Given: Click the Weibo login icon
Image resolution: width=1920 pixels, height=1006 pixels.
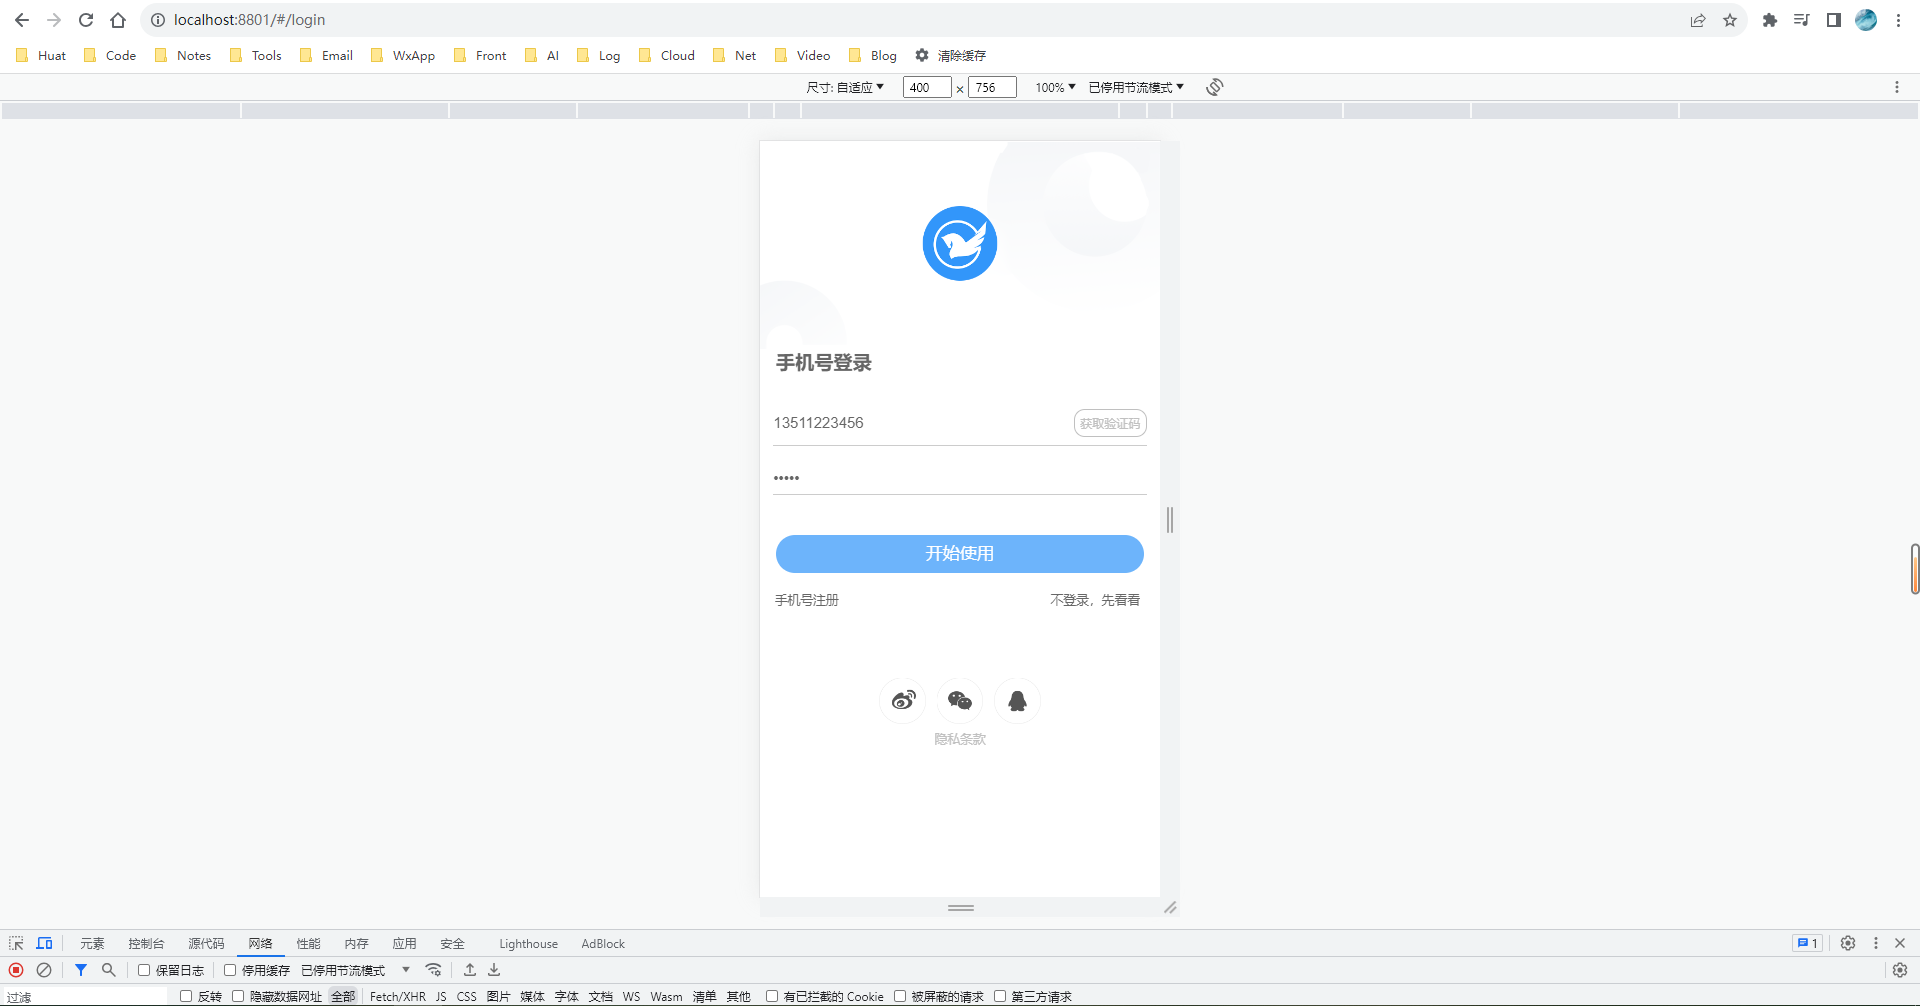Looking at the screenshot, I should (903, 700).
